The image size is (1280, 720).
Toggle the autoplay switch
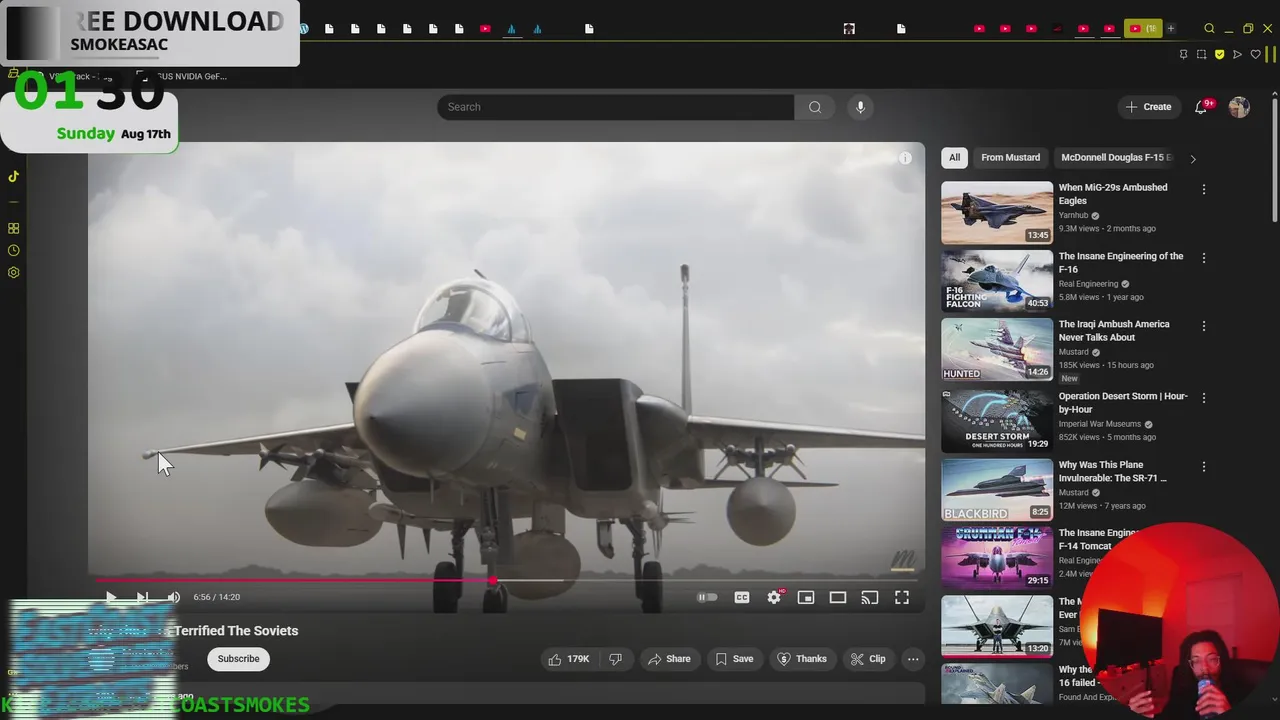click(x=707, y=597)
